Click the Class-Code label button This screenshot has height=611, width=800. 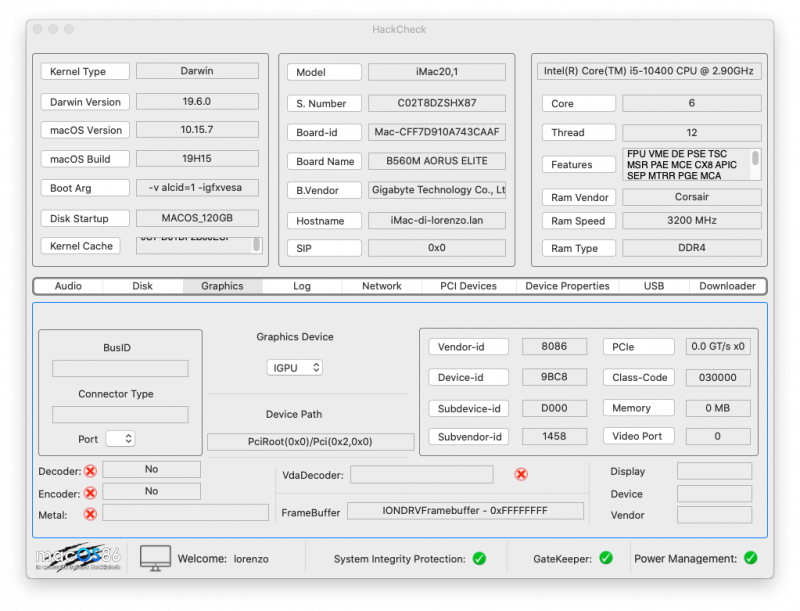(x=639, y=377)
